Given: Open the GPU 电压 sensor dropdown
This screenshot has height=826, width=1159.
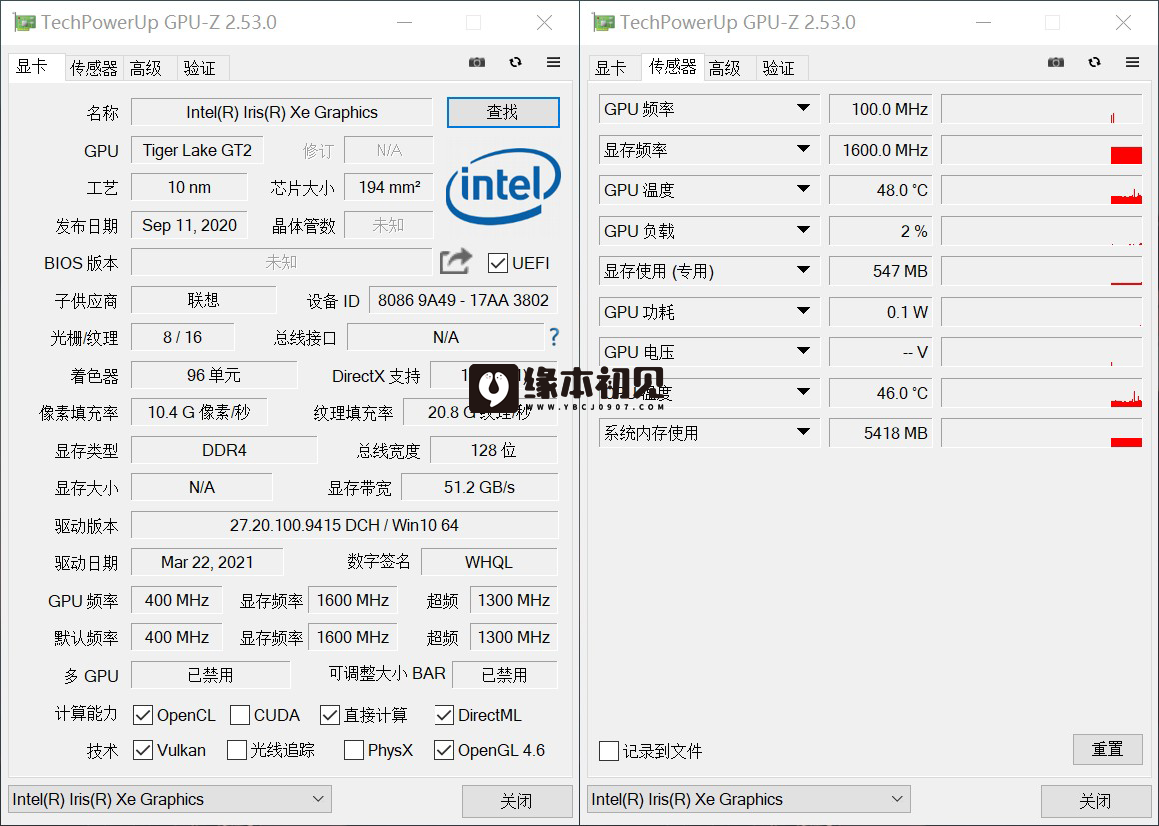Looking at the screenshot, I should coord(803,351).
